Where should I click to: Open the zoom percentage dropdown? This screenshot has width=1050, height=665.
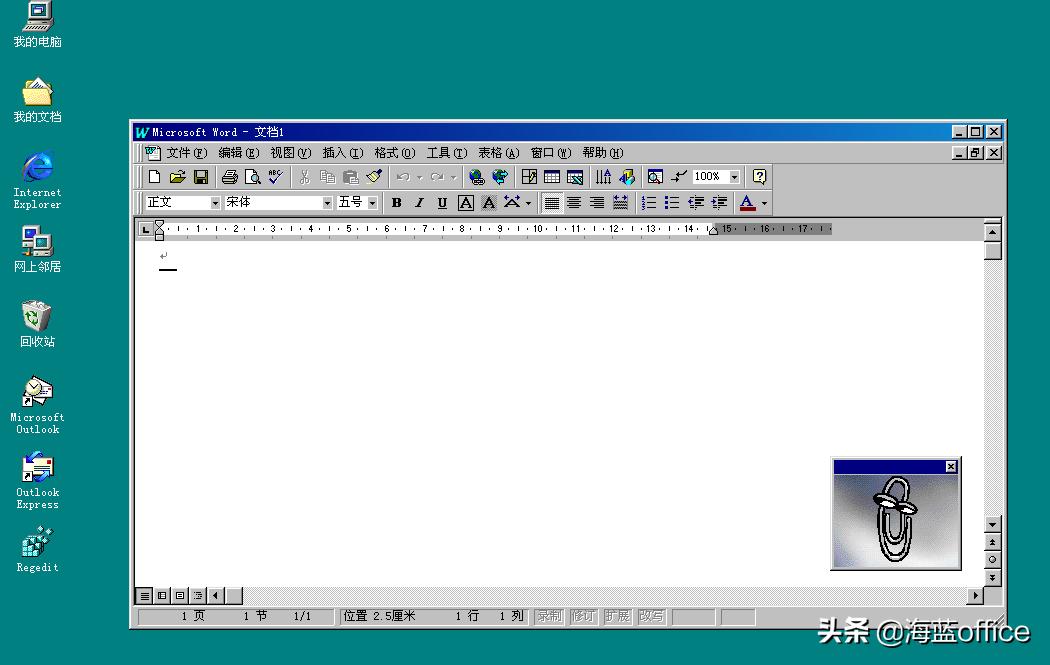pos(733,176)
